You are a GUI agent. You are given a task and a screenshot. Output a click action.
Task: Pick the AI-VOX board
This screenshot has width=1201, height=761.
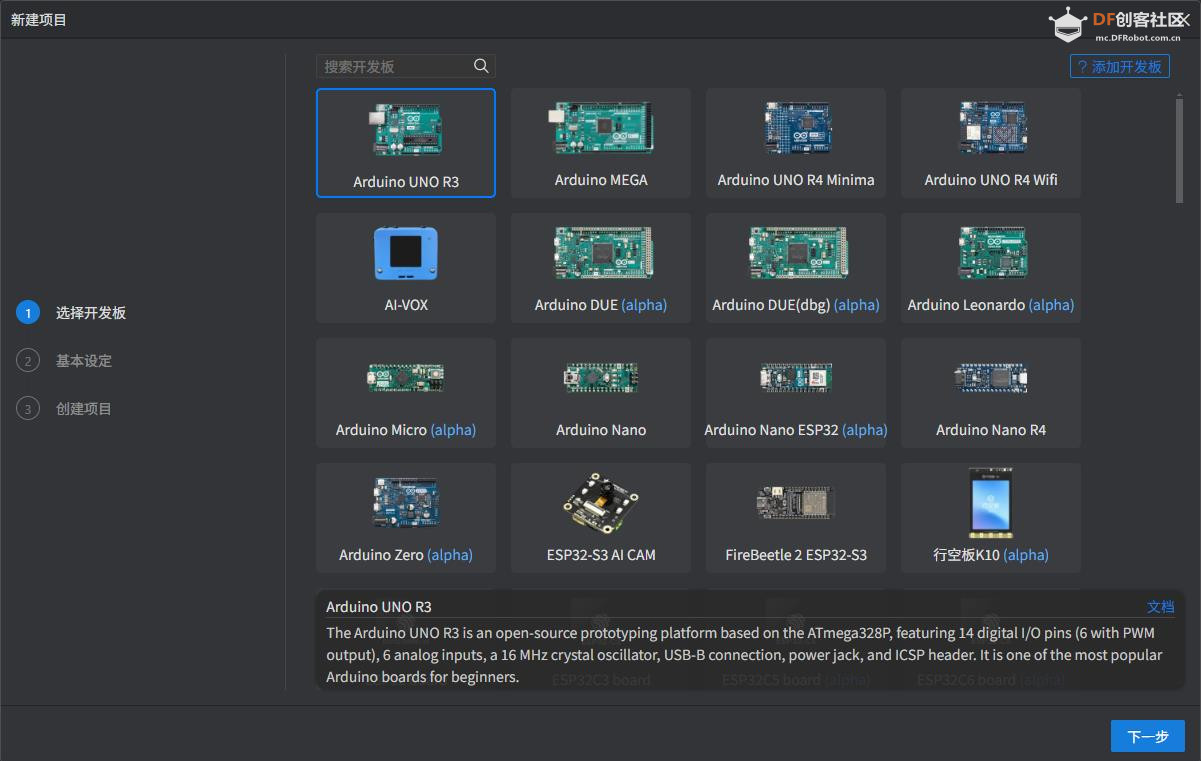tap(406, 268)
